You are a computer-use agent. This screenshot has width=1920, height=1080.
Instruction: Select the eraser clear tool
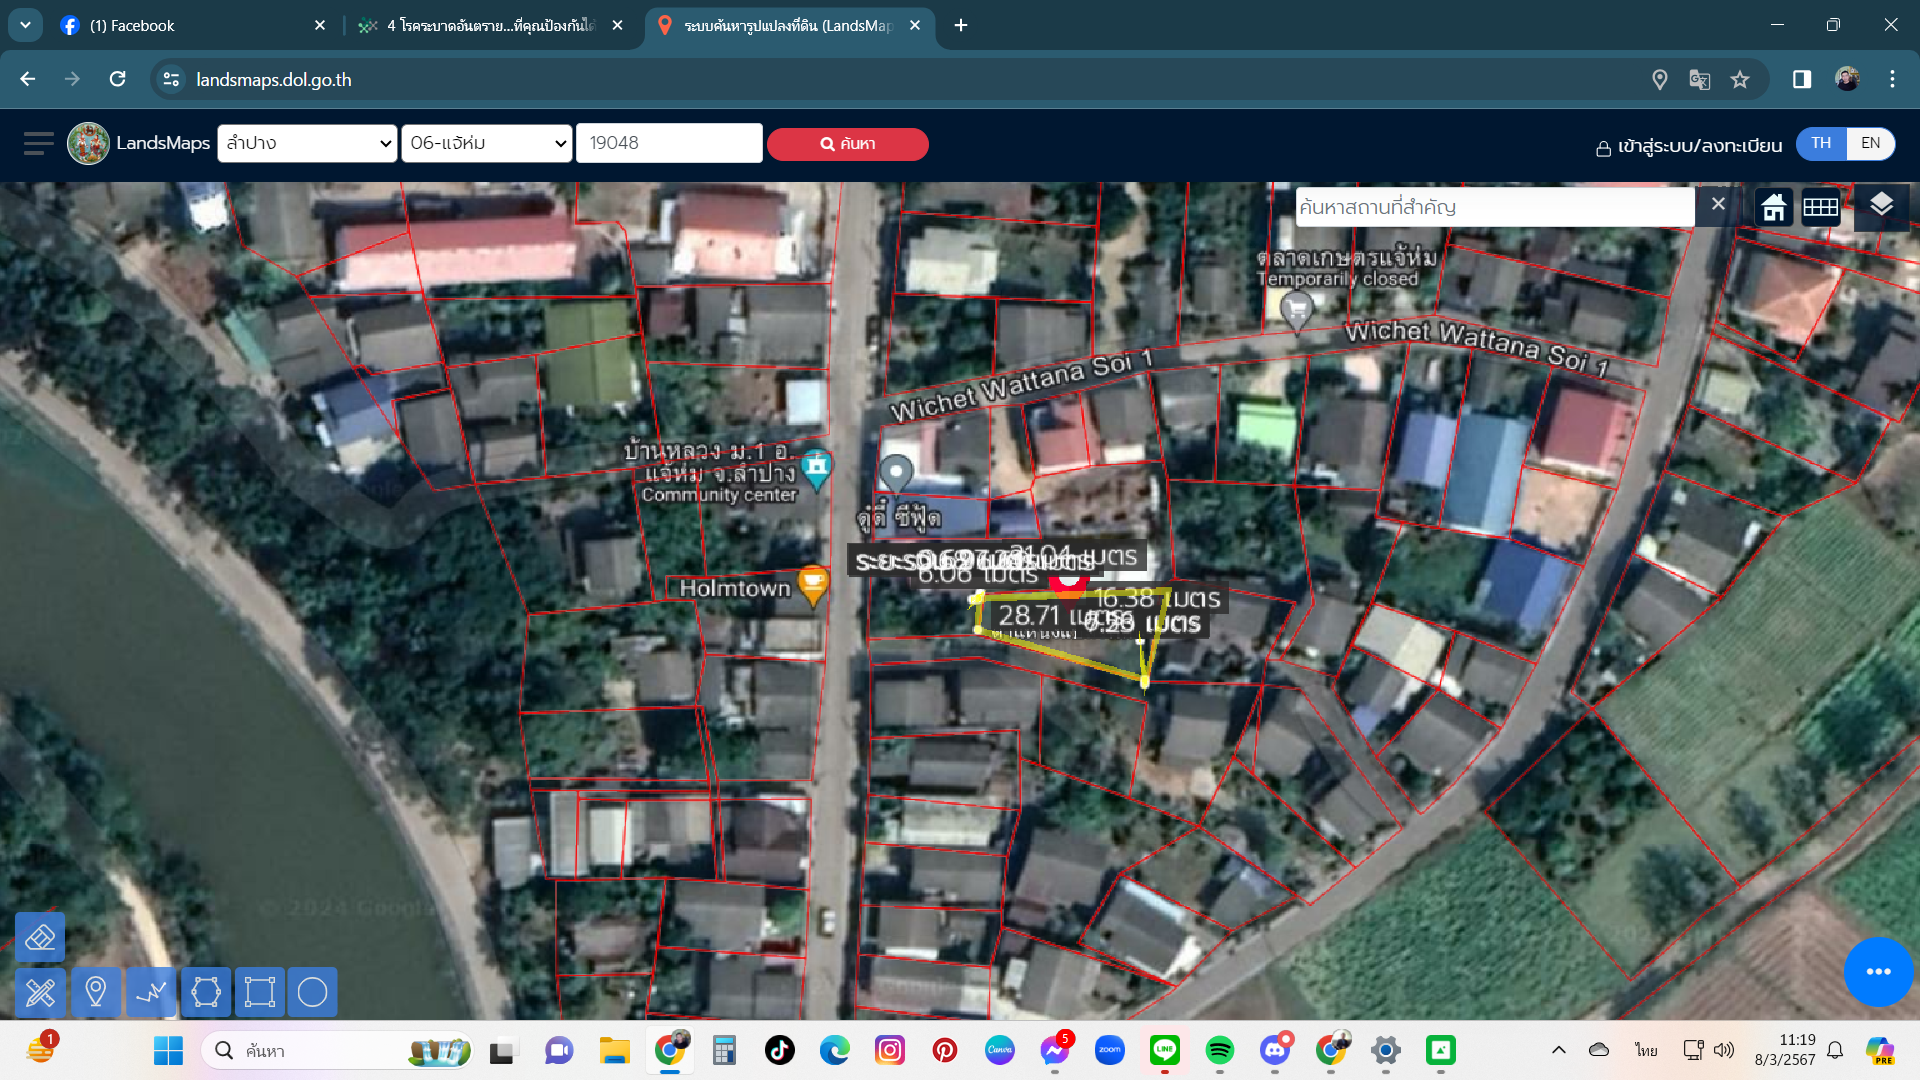[x=40, y=937]
